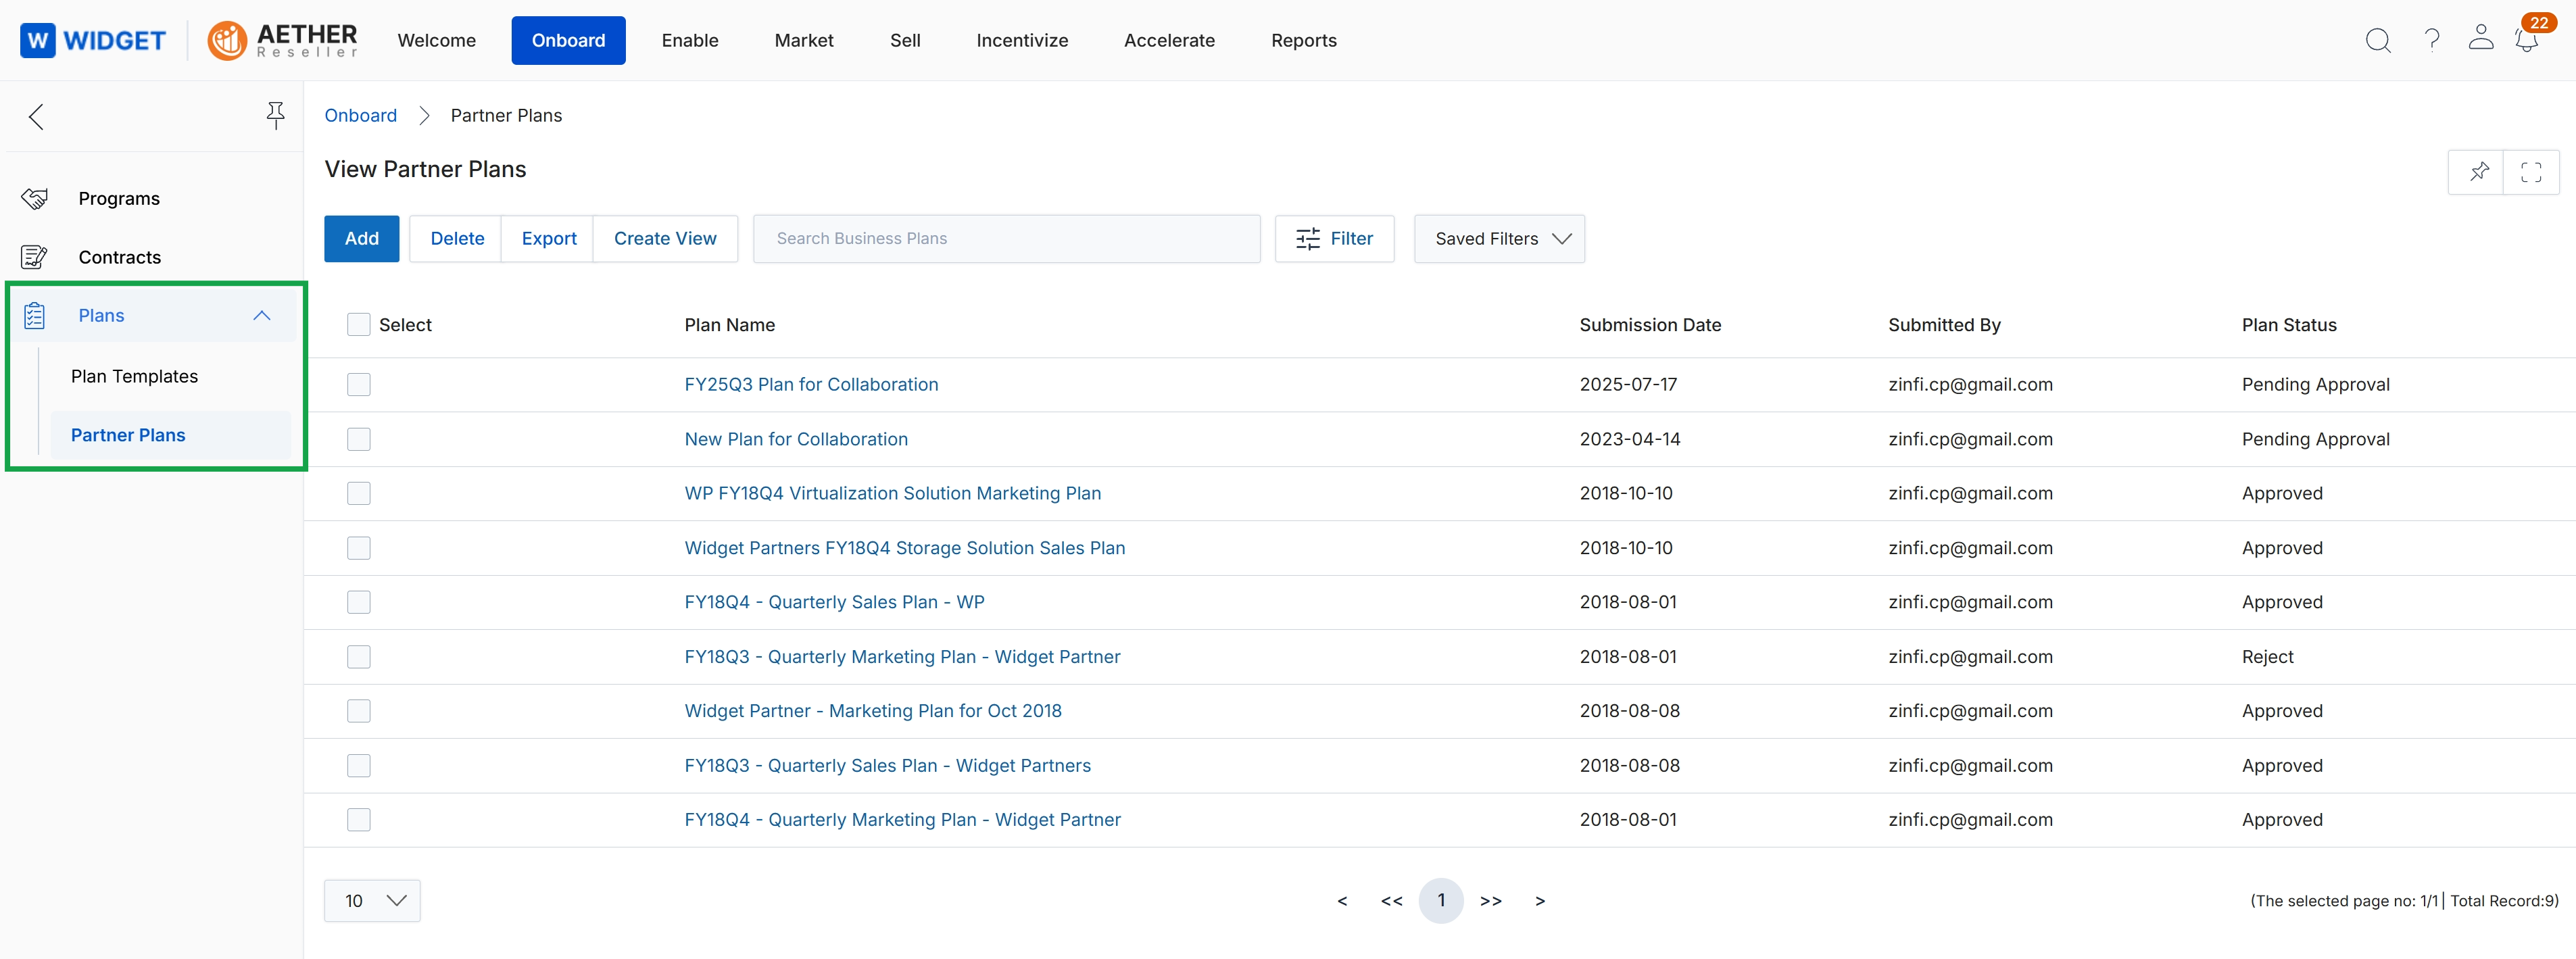
Task: Click the Contracts document icon
Action: click(34, 257)
